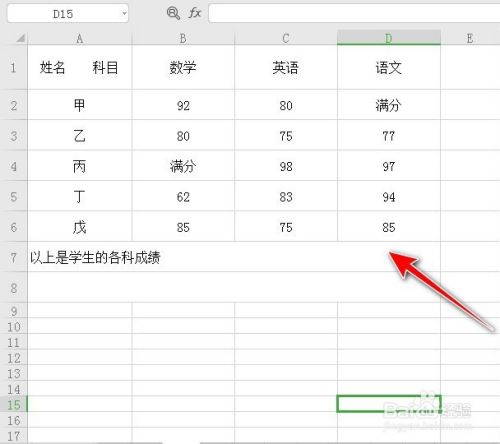Click cell containing 姓名 科目
This screenshot has width=500, height=444.
click(x=80, y=67)
